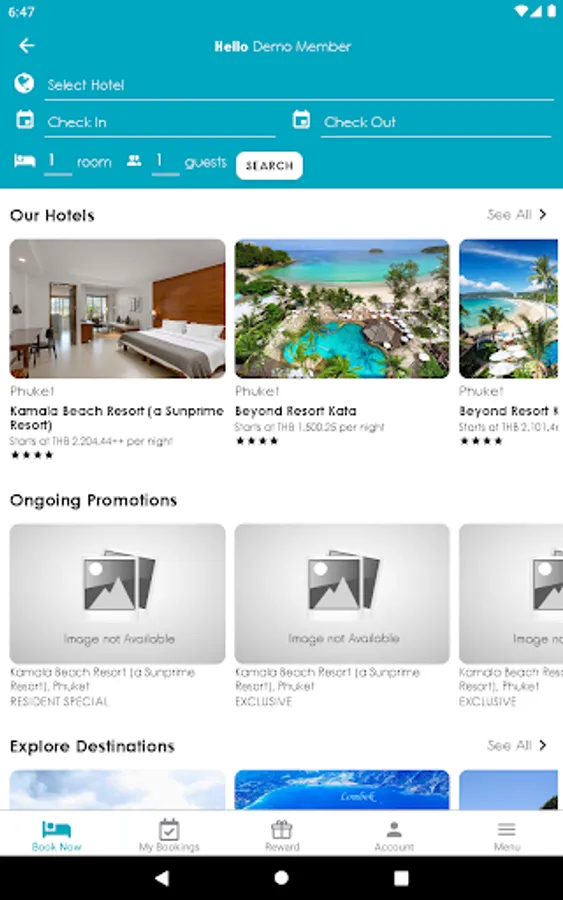Tap the Check In calendar icon
The width and height of the screenshot is (563, 900).
25,120
